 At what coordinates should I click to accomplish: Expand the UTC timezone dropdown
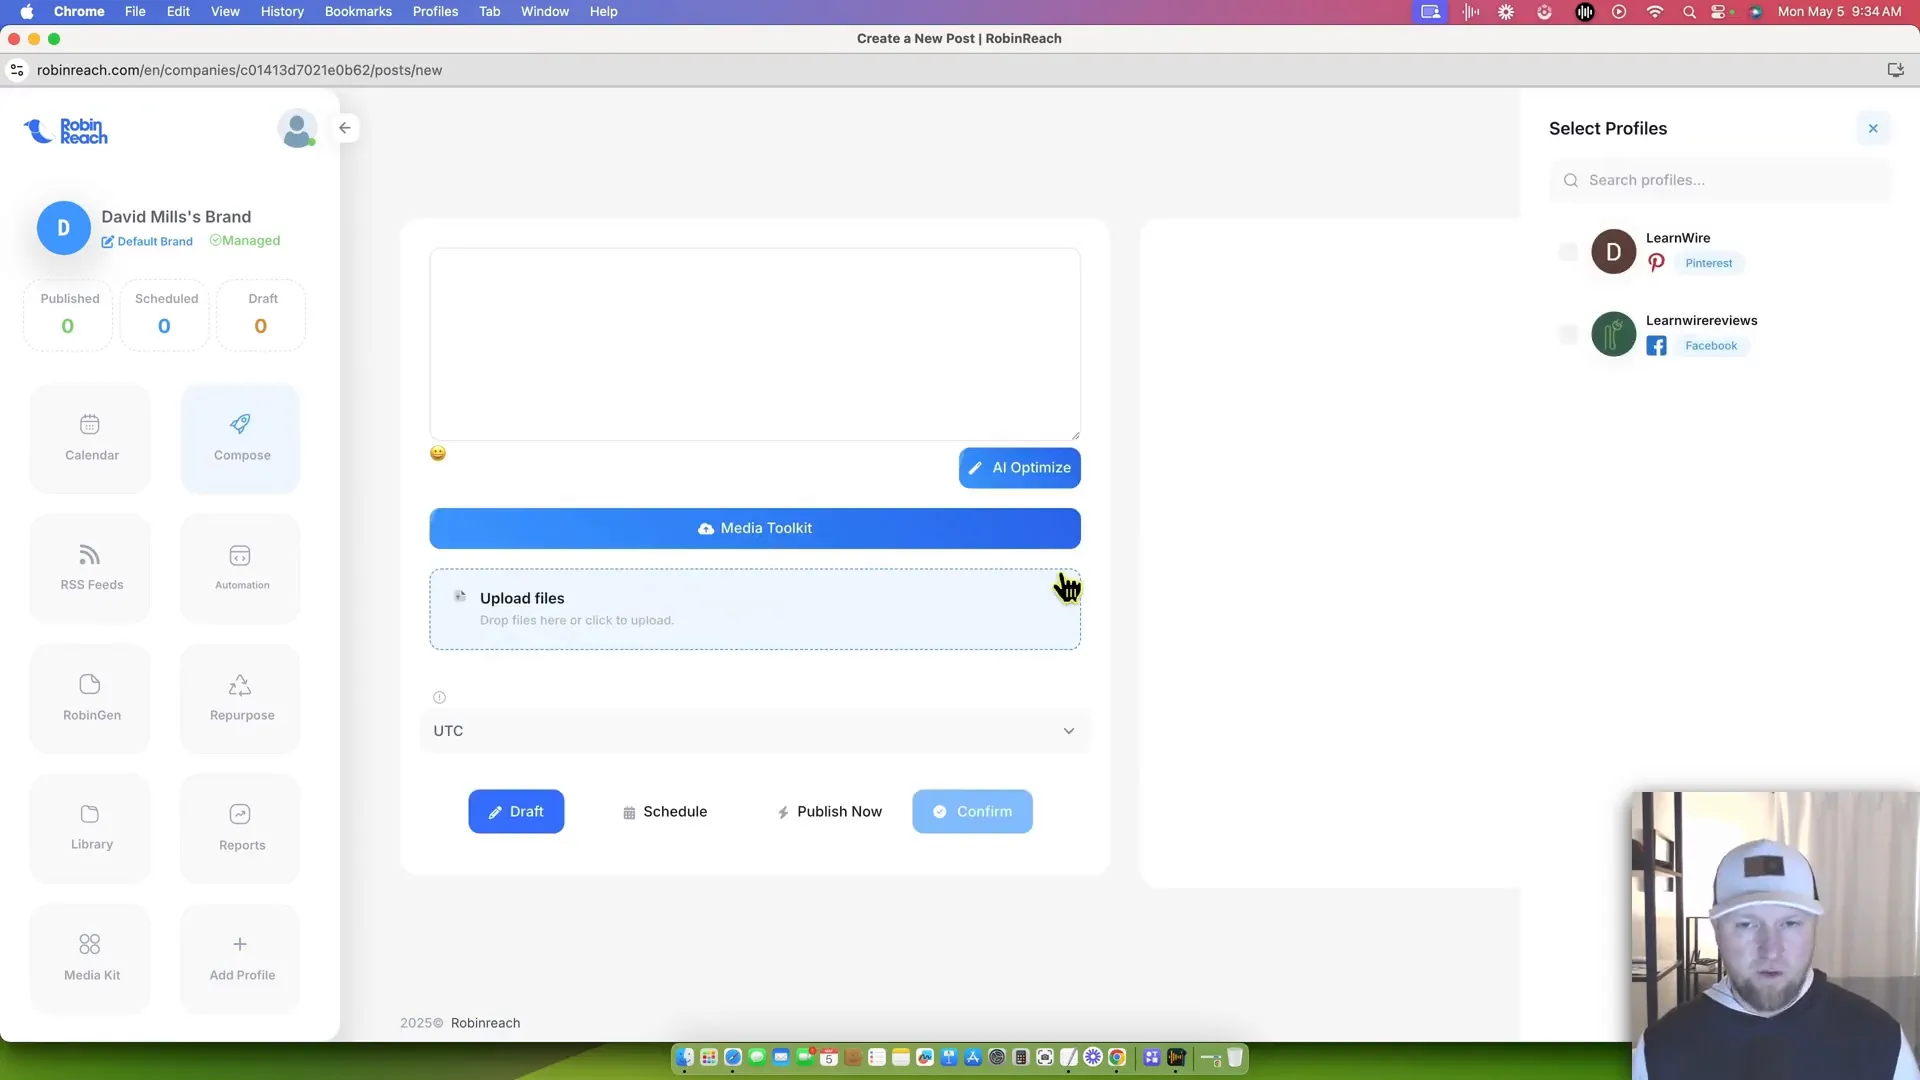tap(755, 731)
